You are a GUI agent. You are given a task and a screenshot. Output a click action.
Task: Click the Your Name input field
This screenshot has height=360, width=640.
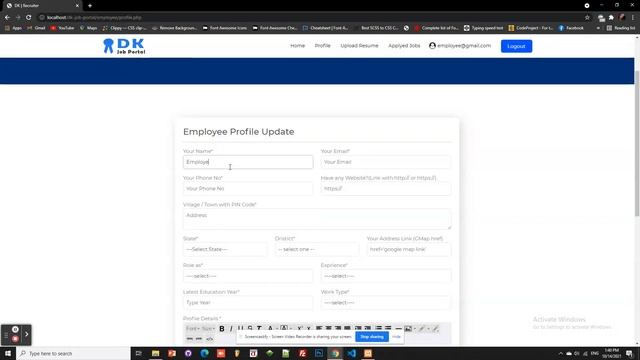248,162
